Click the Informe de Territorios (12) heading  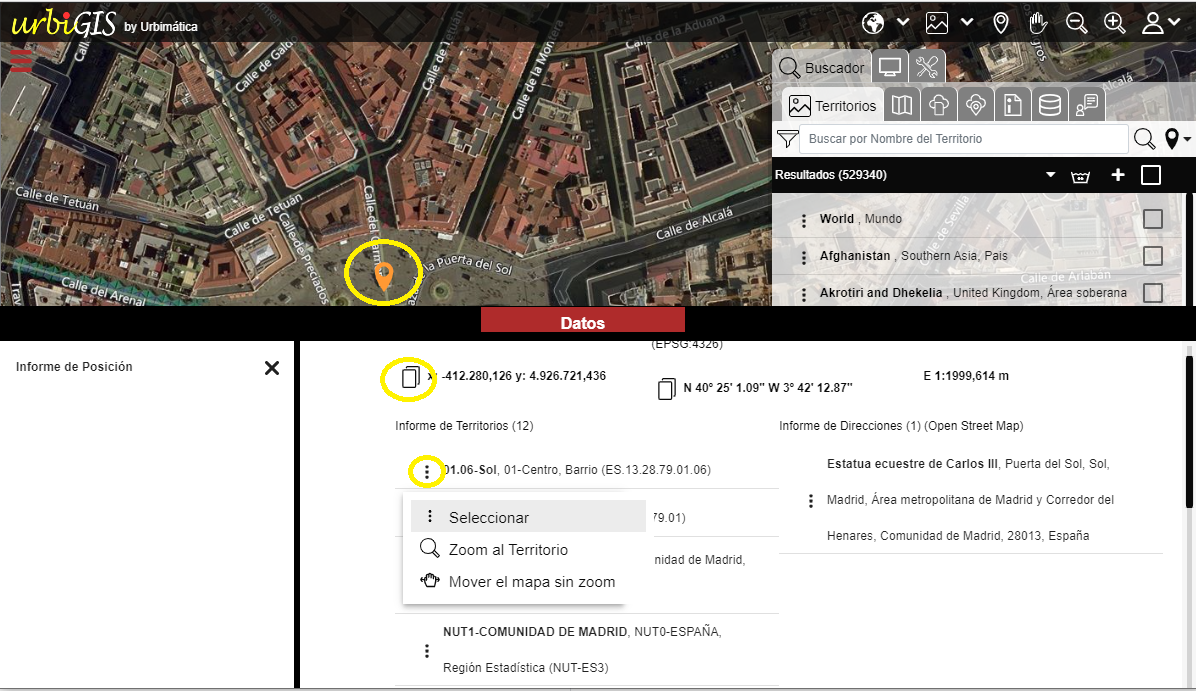[464, 426]
